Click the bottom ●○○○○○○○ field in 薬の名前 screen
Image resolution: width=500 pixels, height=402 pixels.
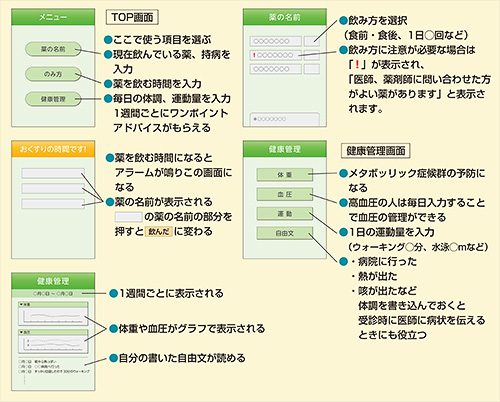click(x=285, y=119)
